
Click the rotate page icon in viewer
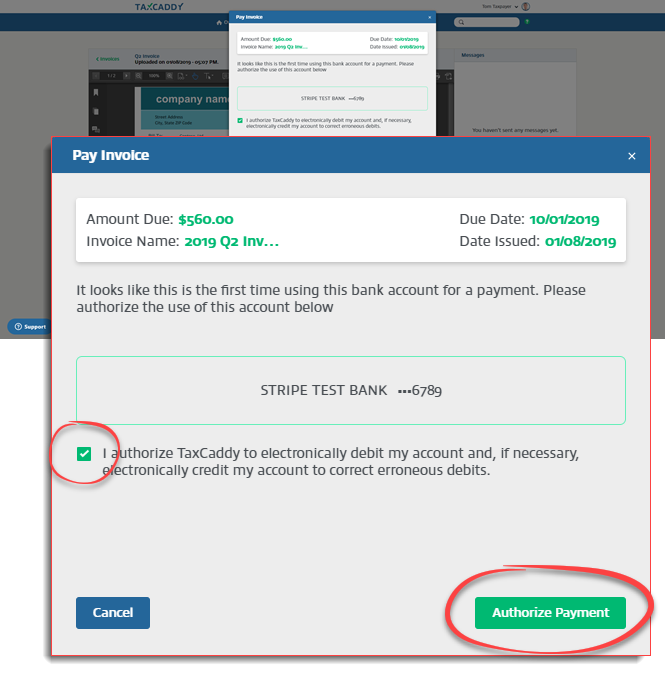[x=449, y=76]
